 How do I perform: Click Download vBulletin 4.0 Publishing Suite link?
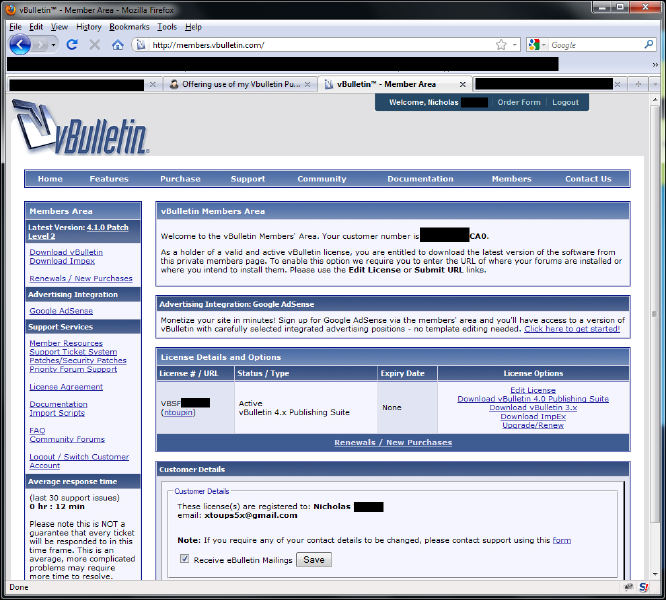533,399
